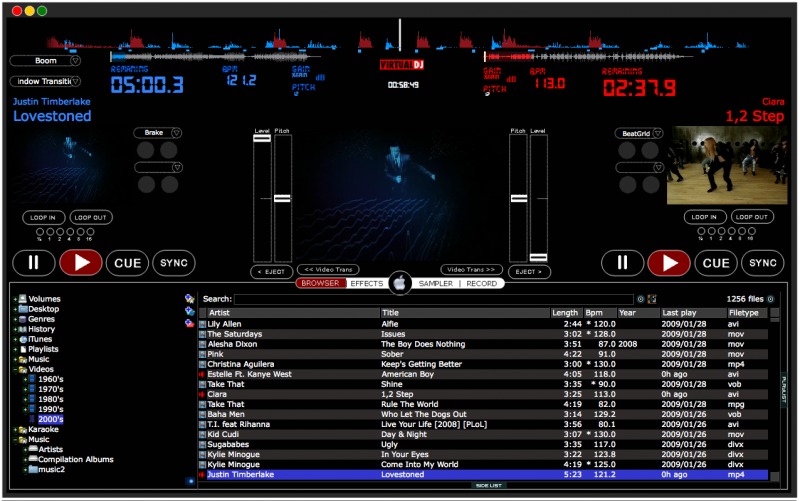The height and width of the screenshot is (501, 800).
Task: Eject the track from the right deck
Action: pos(529,272)
